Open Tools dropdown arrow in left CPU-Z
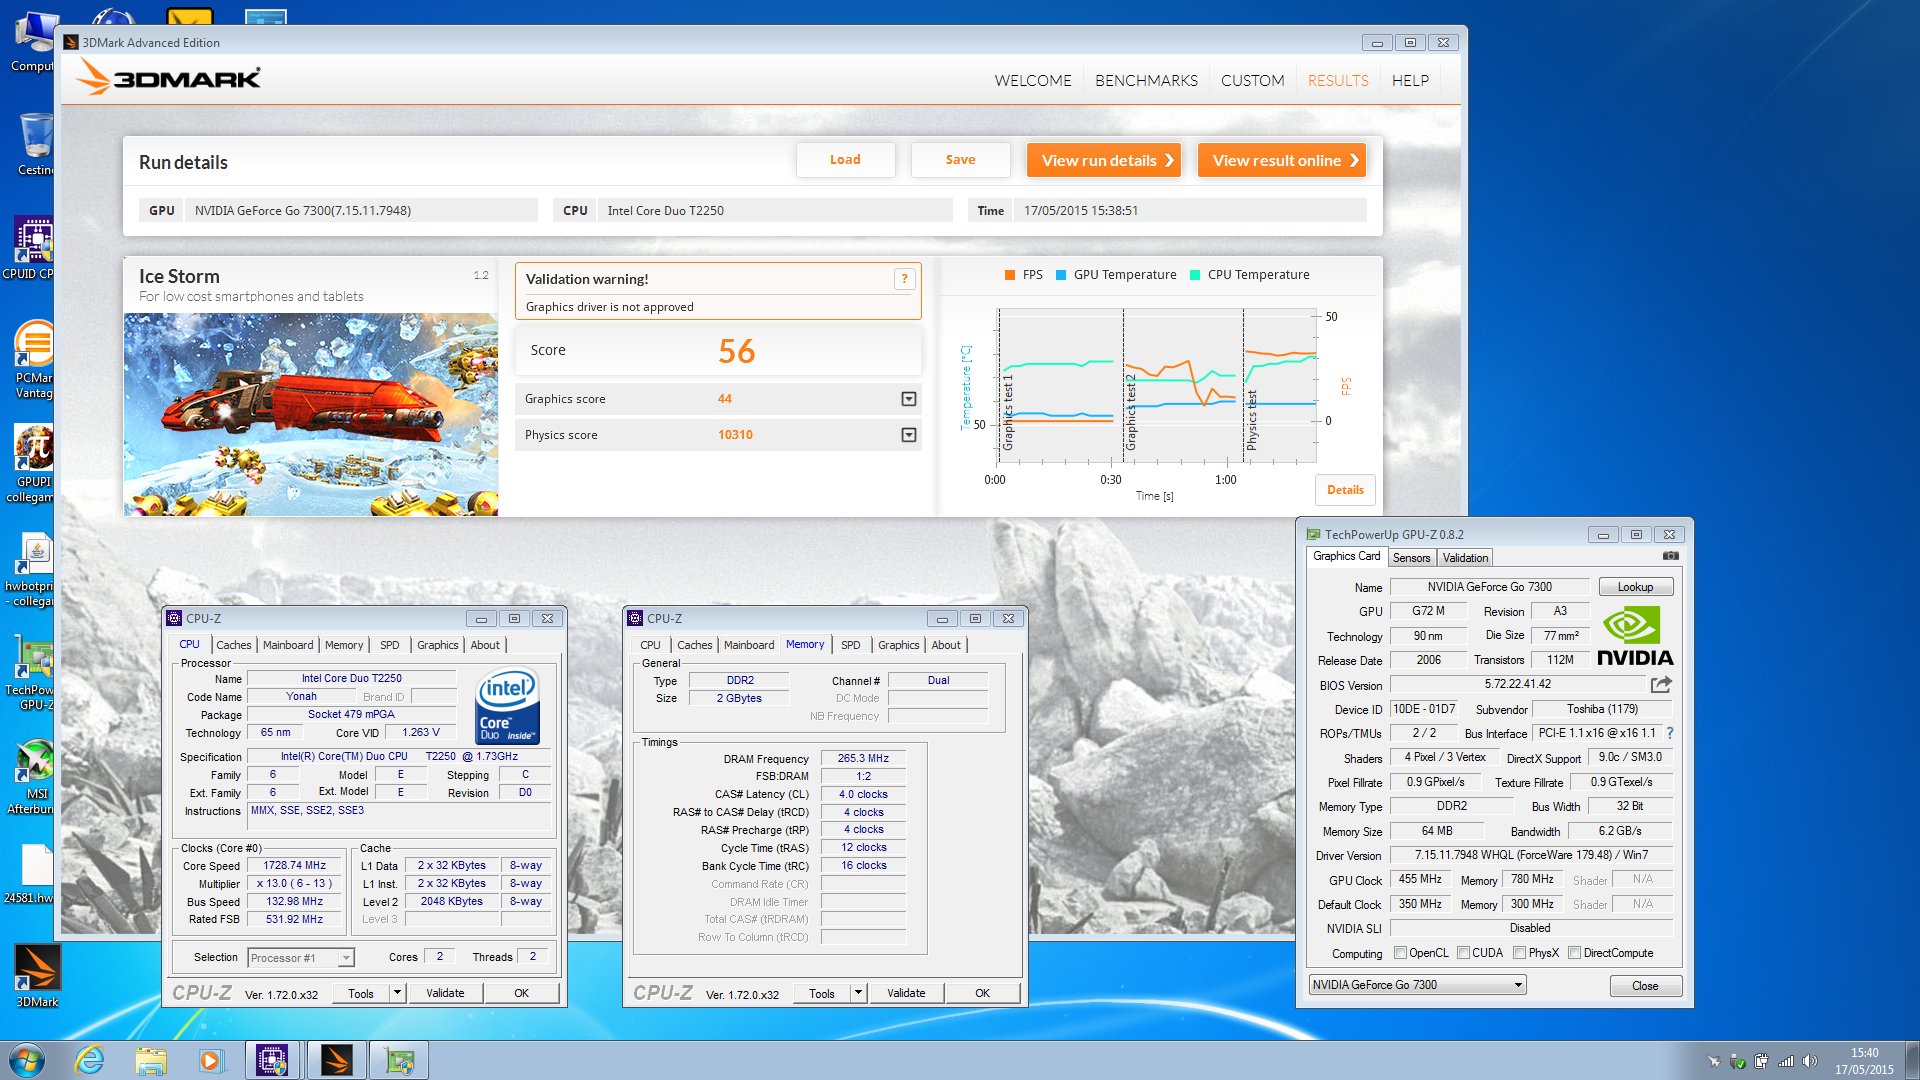 (397, 993)
